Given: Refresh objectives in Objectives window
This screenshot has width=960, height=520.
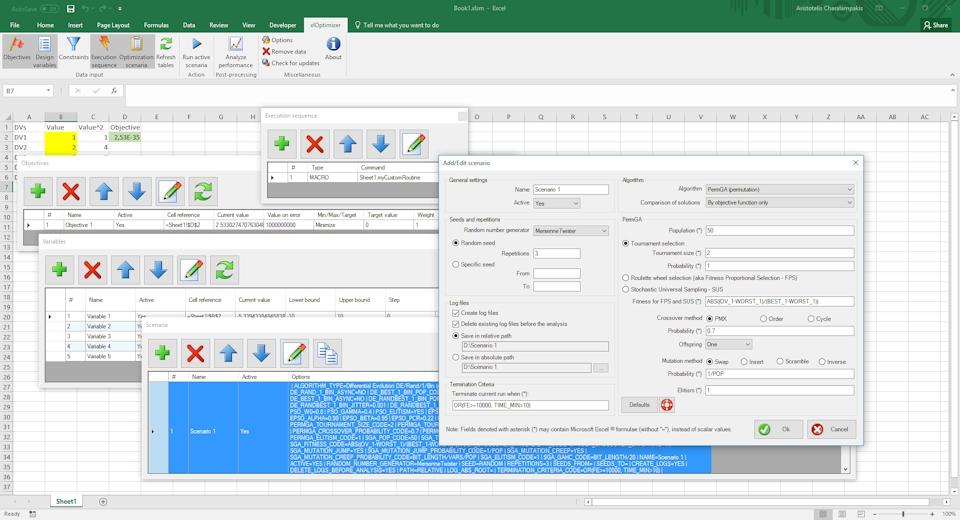Looking at the screenshot, I should tap(203, 192).
